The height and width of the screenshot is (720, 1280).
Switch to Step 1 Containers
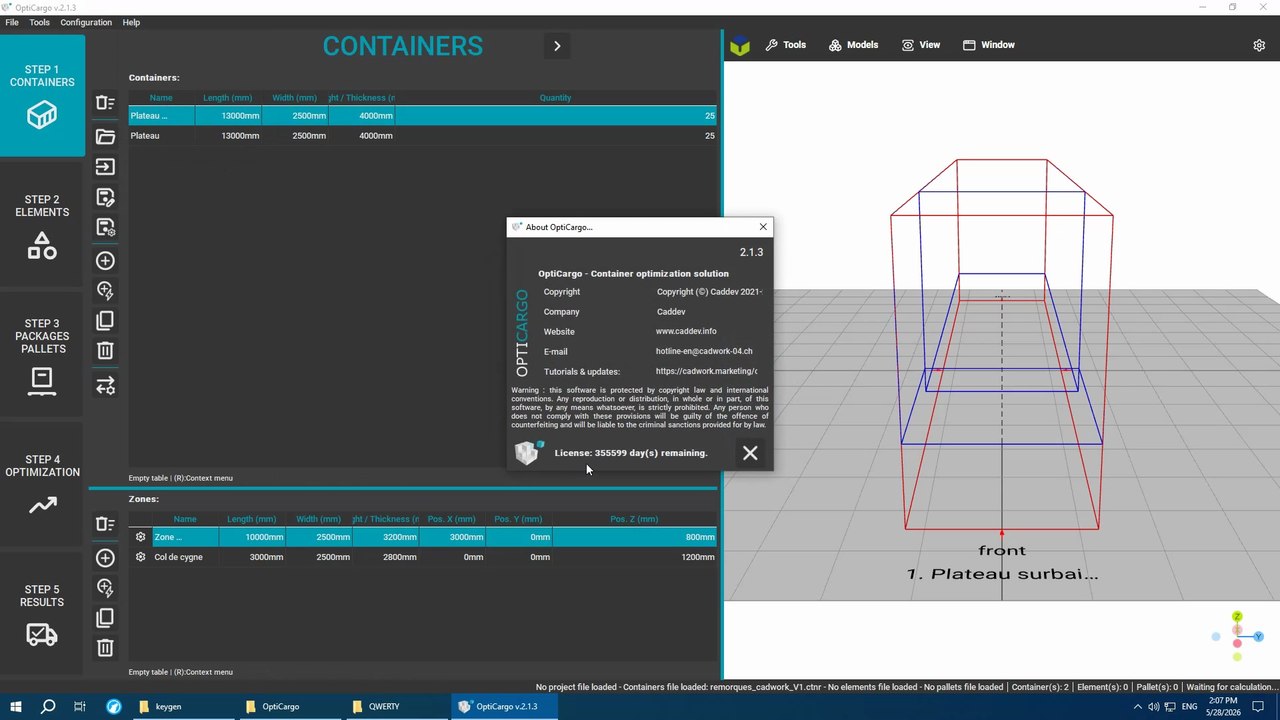click(x=42, y=96)
